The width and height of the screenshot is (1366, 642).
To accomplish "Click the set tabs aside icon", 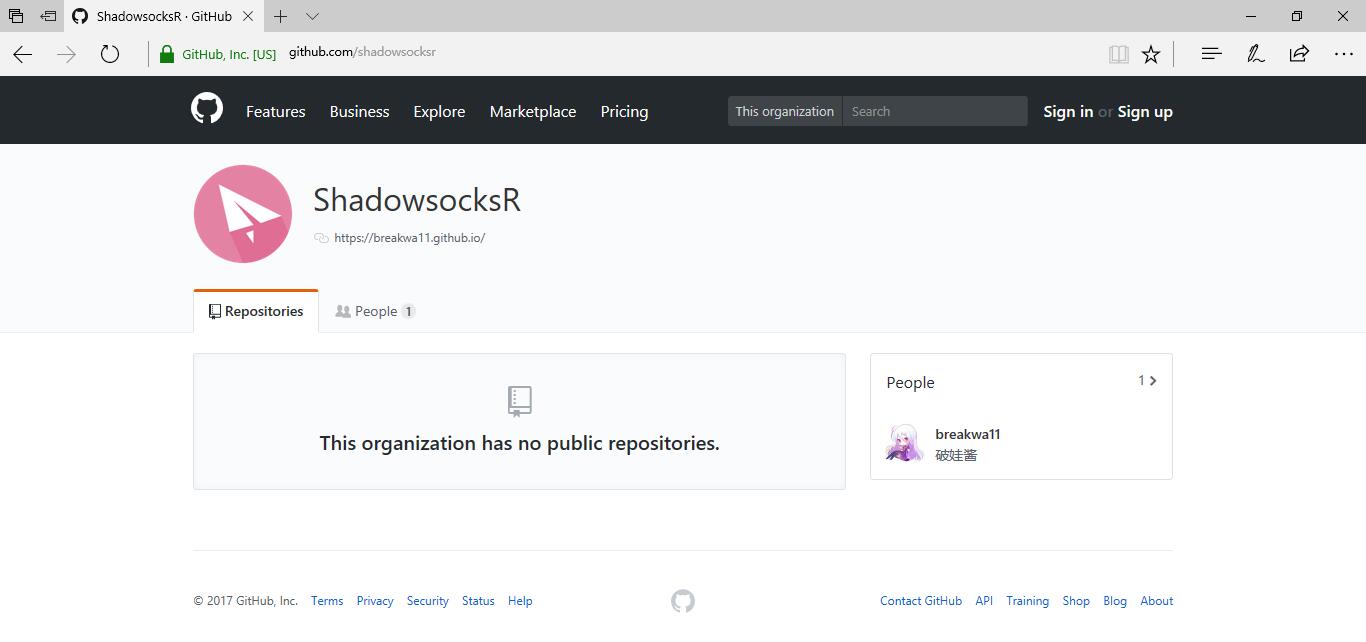I will (48, 16).
